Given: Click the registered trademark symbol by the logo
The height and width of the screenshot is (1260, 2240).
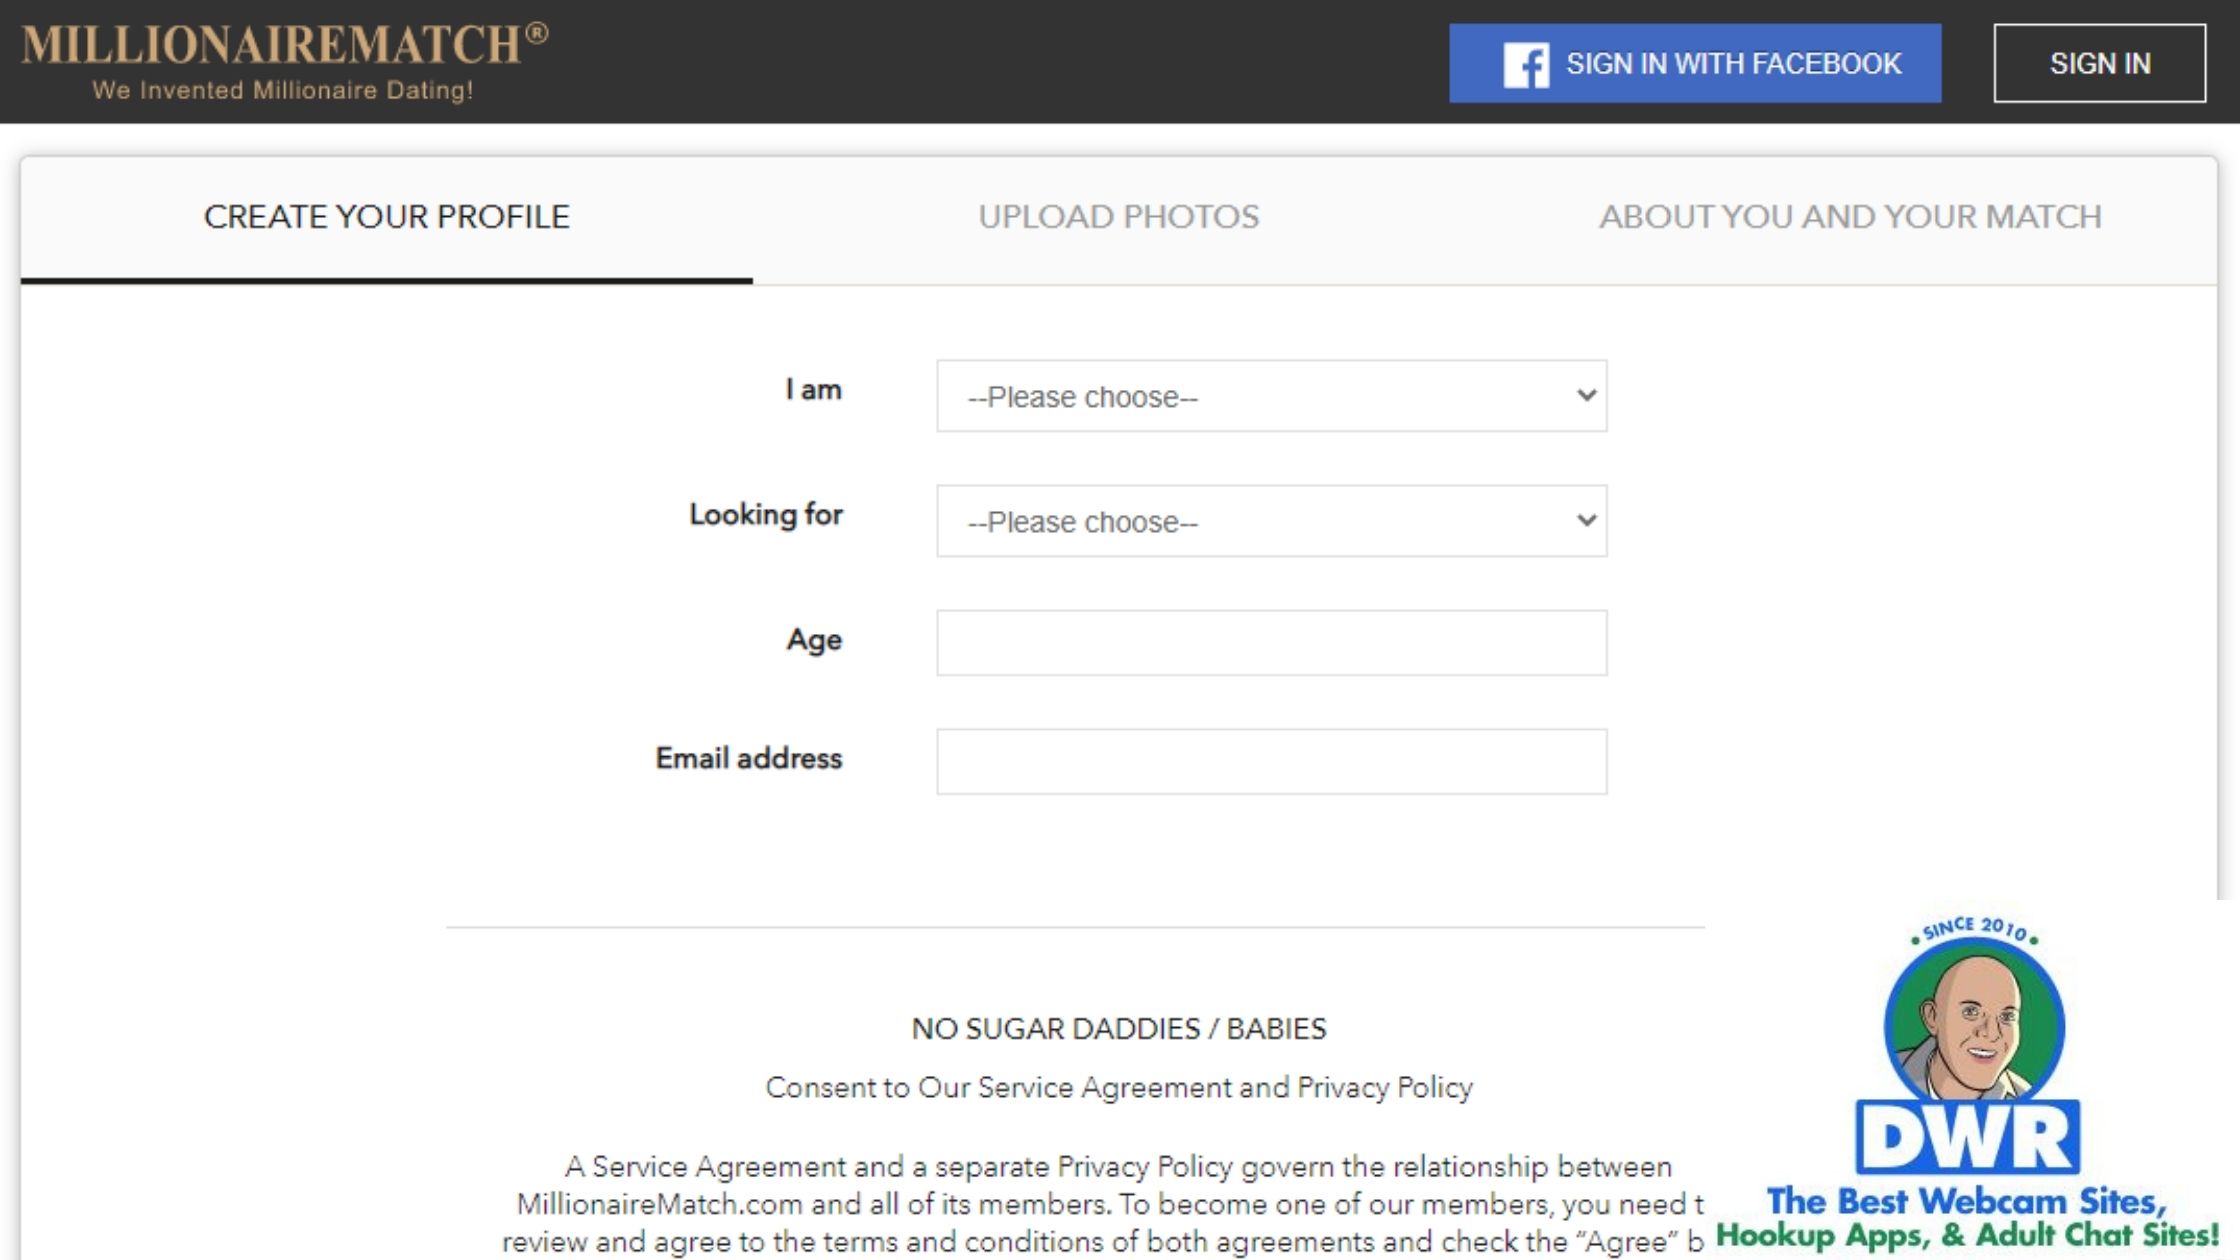Looking at the screenshot, I should (537, 34).
